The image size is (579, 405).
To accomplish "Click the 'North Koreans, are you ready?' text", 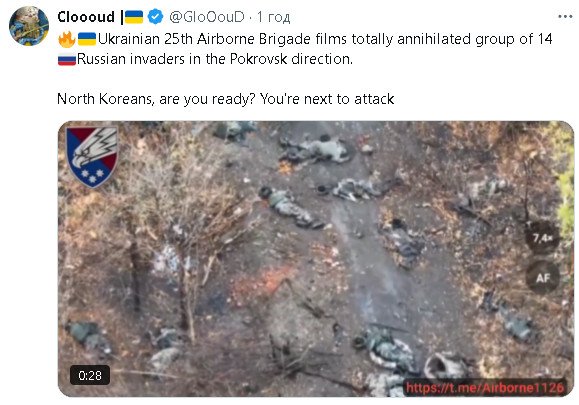I will 156,99.
